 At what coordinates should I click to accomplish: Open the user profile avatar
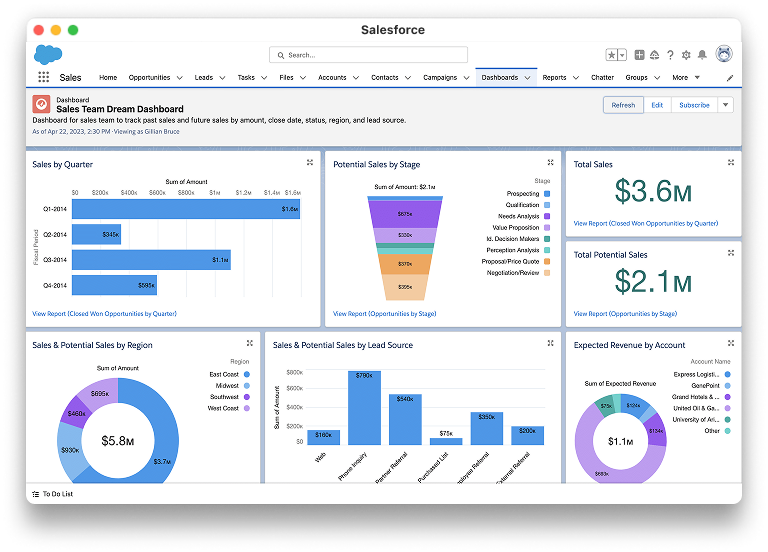[x=724, y=54]
